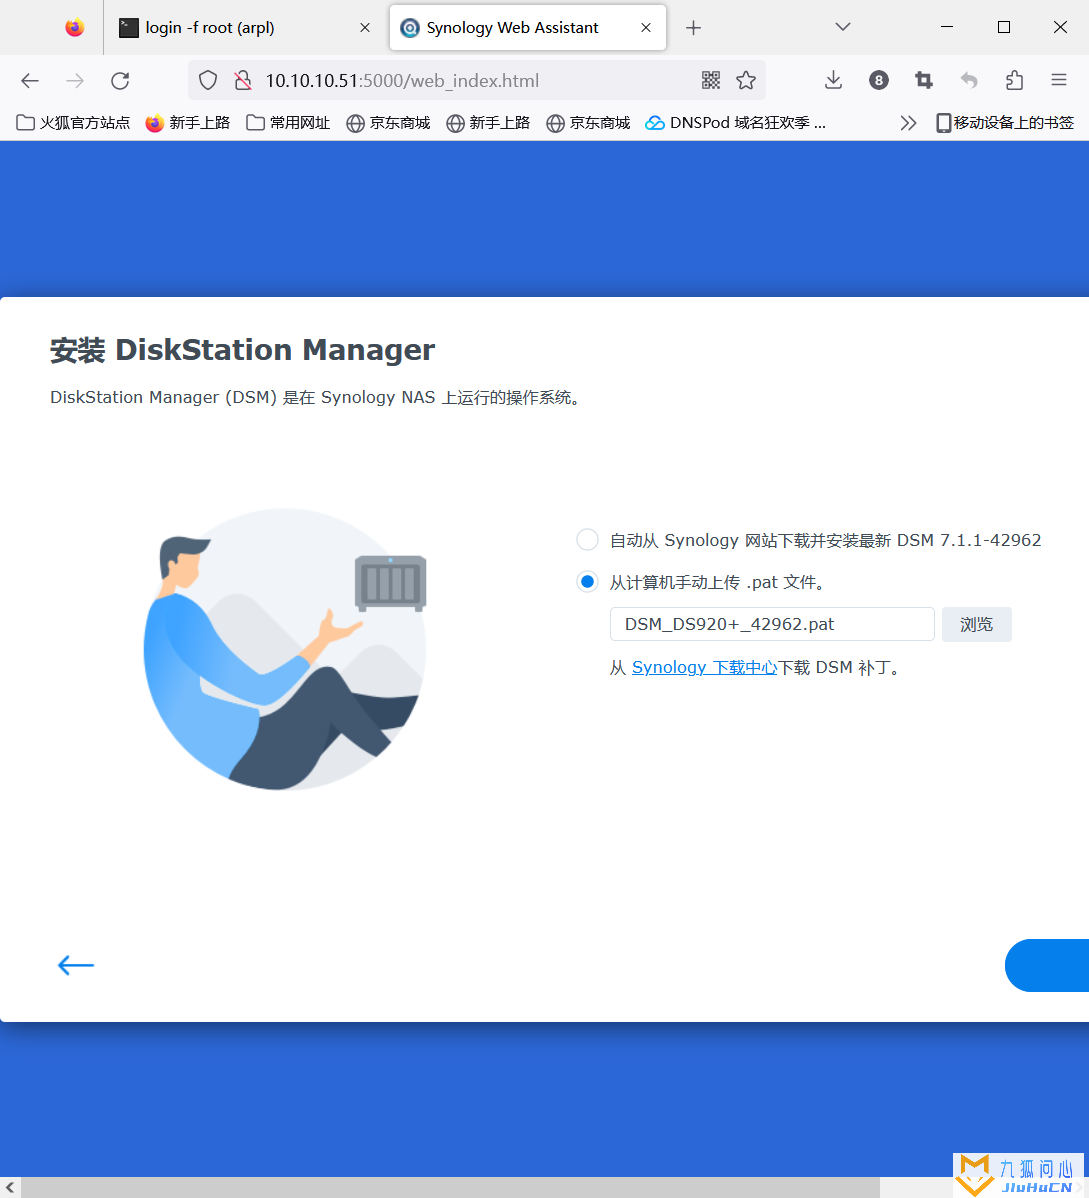Show the insecure connection lock info
This screenshot has width=1089, height=1198.
(243, 80)
